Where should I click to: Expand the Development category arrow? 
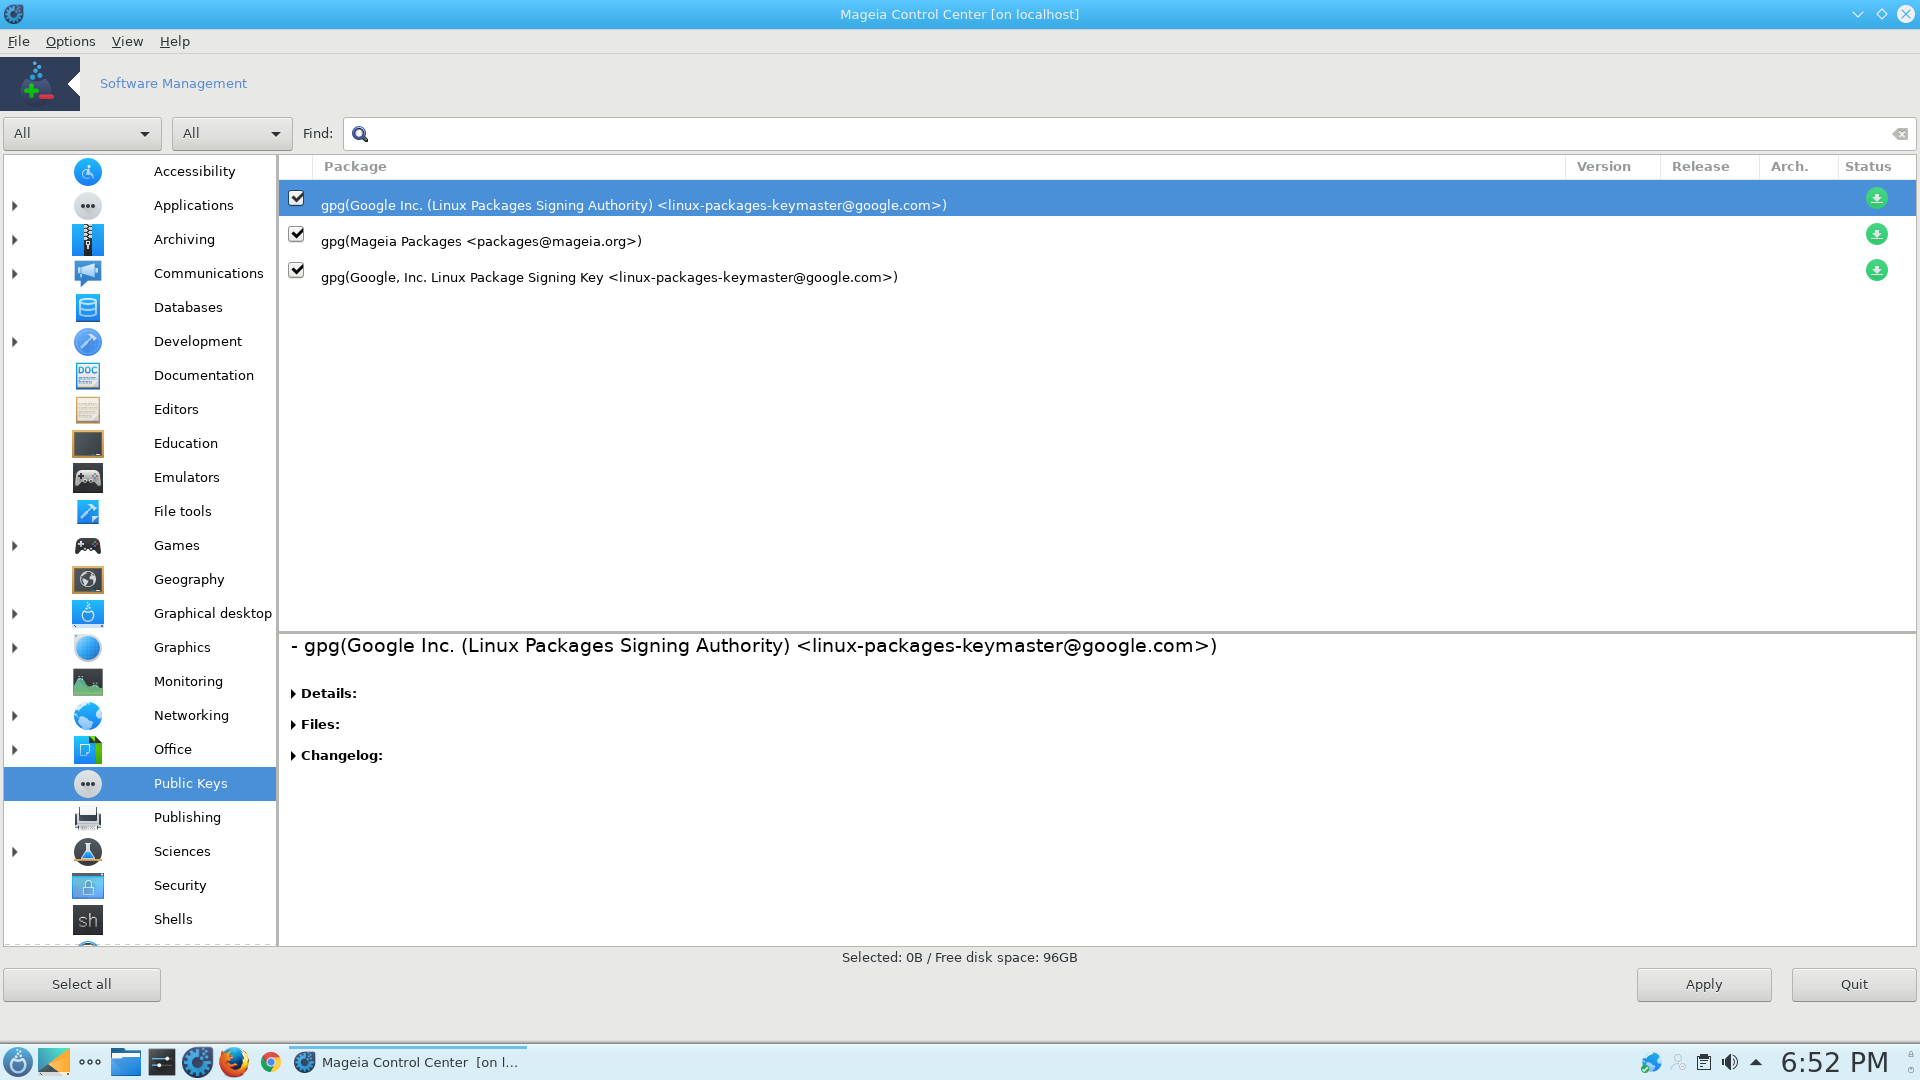15,342
